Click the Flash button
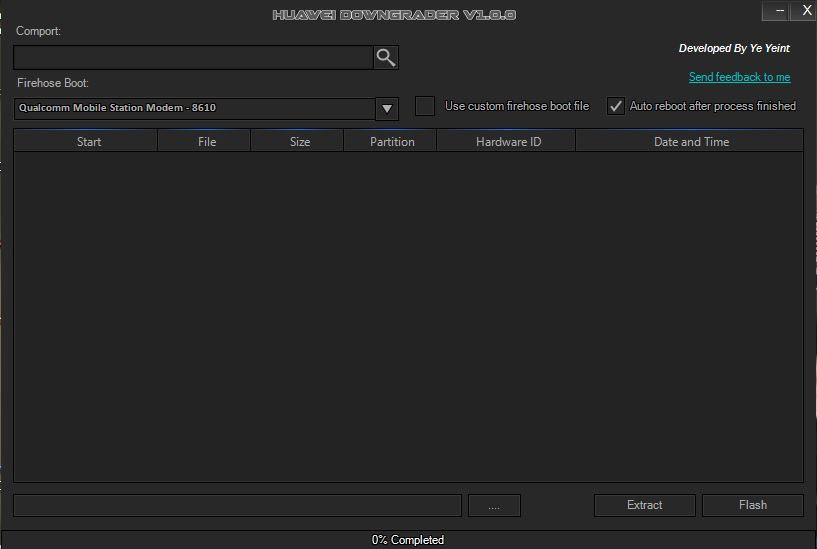 coord(752,505)
